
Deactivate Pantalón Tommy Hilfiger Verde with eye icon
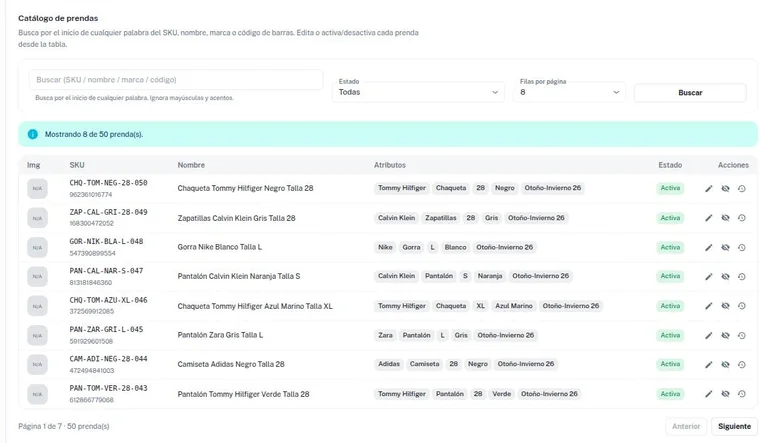[725, 394]
